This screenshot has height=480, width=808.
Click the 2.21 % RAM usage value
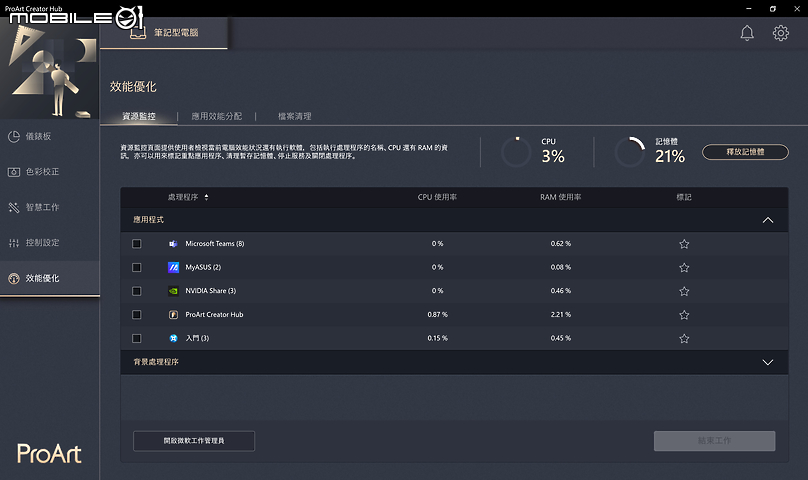pos(561,315)
